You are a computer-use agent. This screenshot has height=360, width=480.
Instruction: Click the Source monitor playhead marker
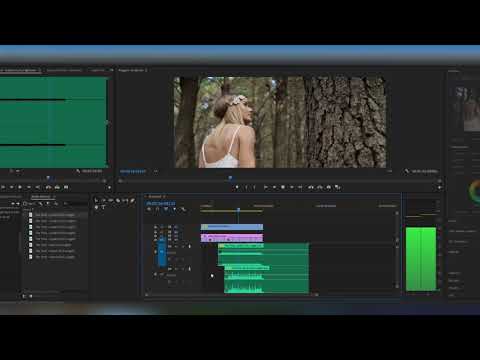coord(48,178)
